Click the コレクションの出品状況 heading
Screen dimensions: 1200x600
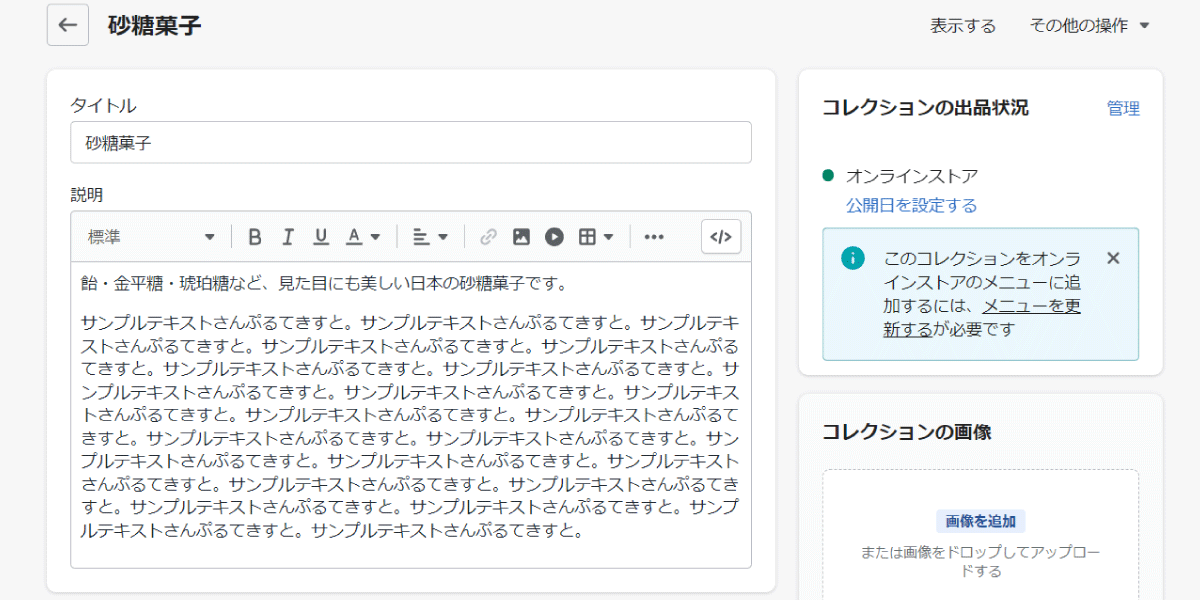pyautogui.click(x=925, y=108)
